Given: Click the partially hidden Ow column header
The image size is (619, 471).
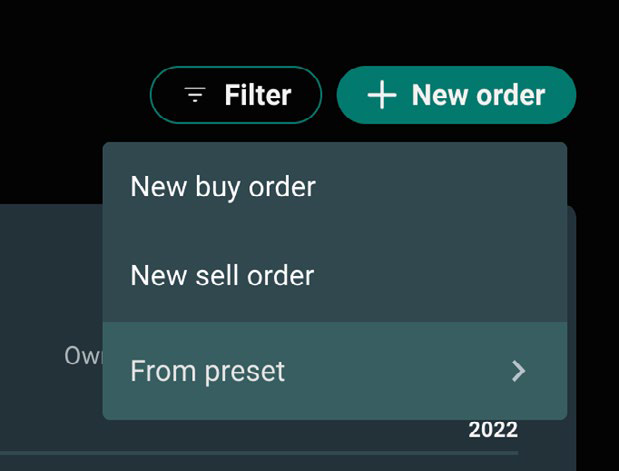Looking at the screenshot, I should (83, 356).
